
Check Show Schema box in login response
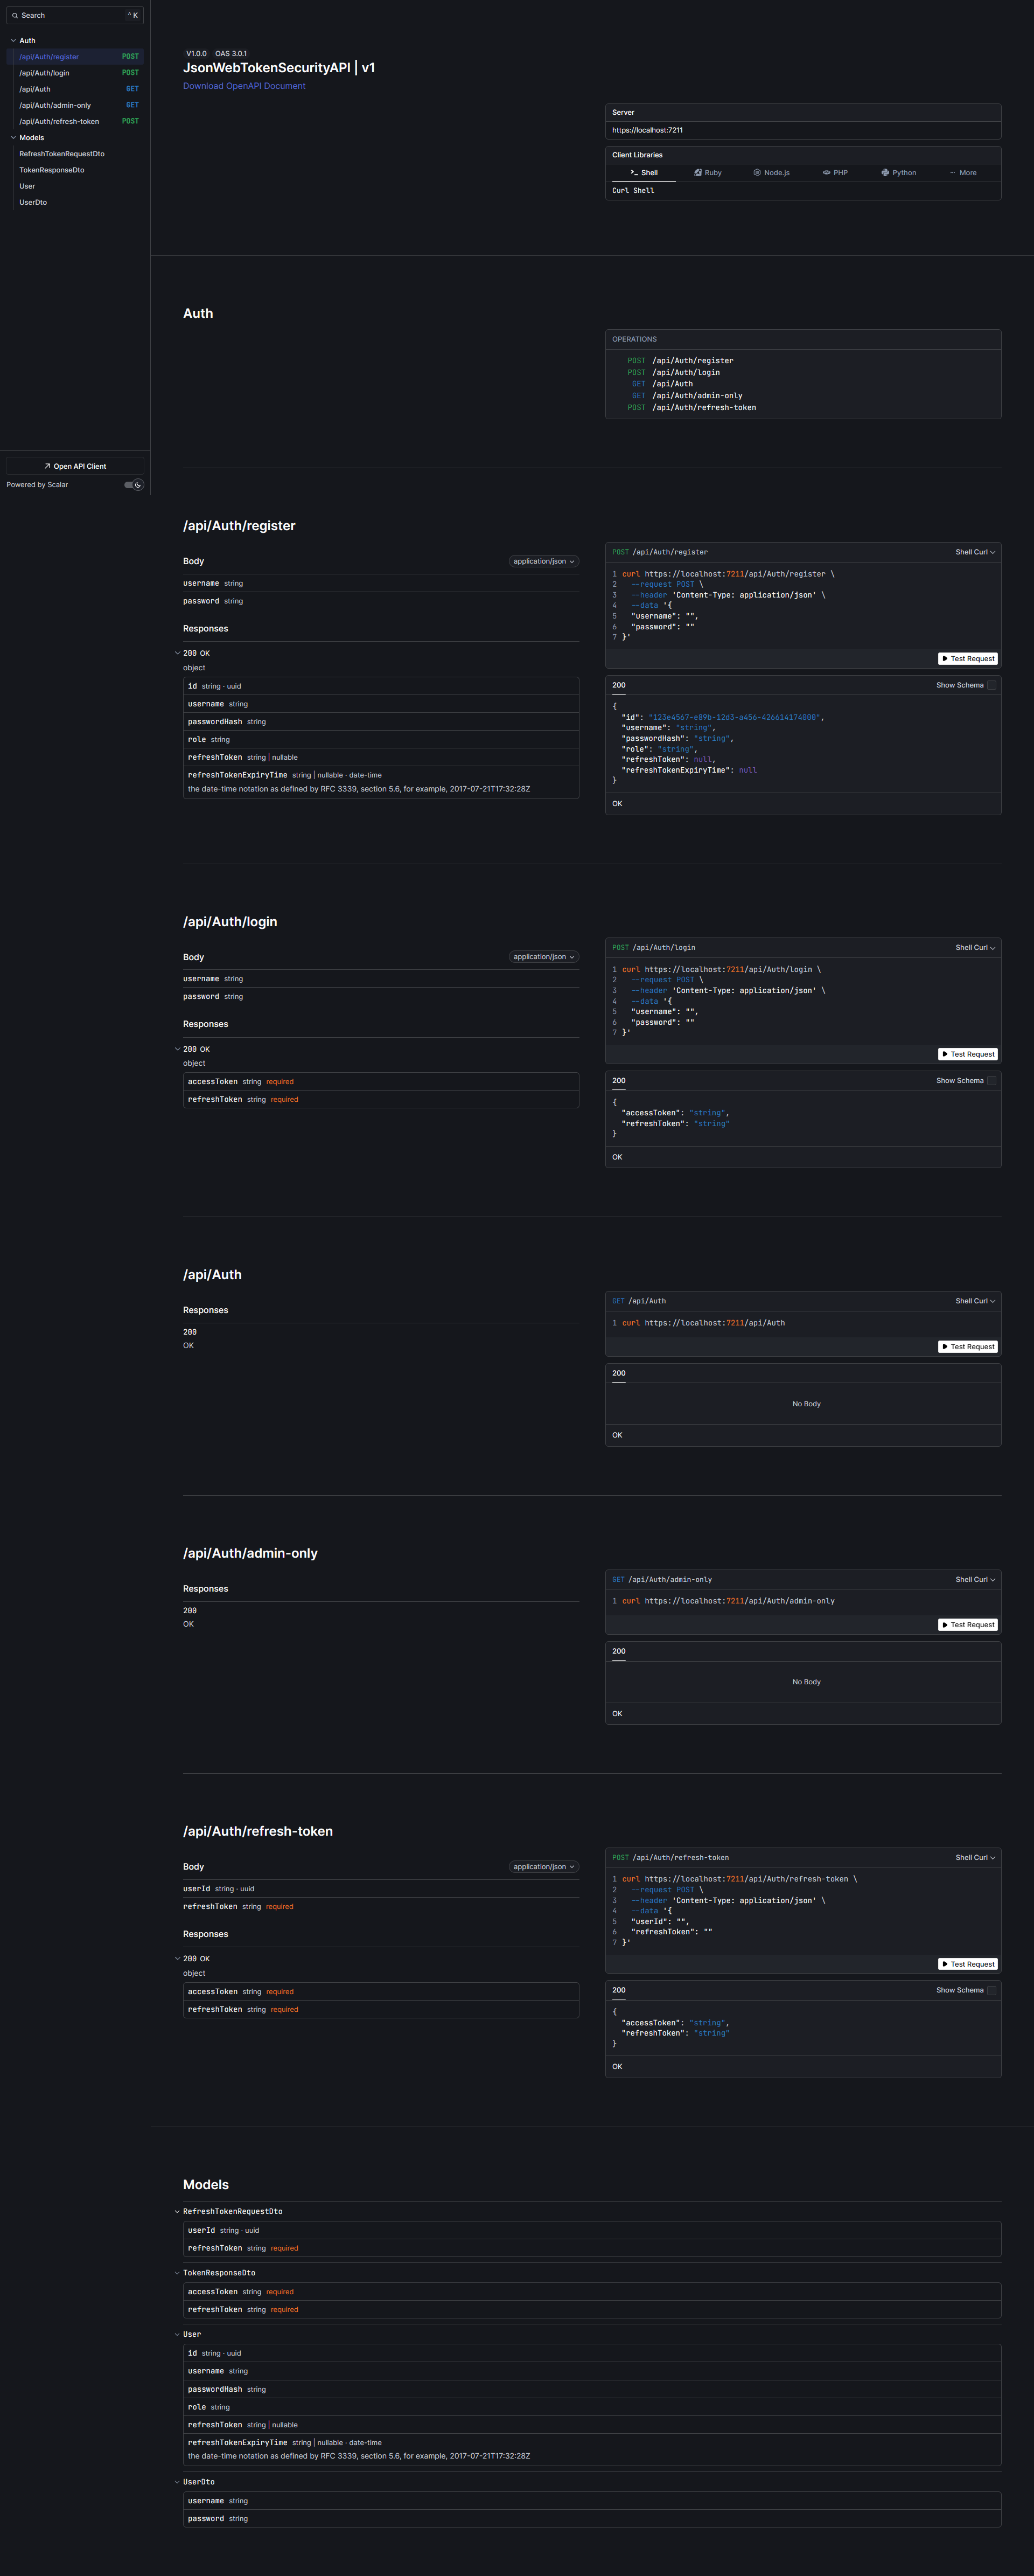pyautogui.click(x=991, y=1081)
